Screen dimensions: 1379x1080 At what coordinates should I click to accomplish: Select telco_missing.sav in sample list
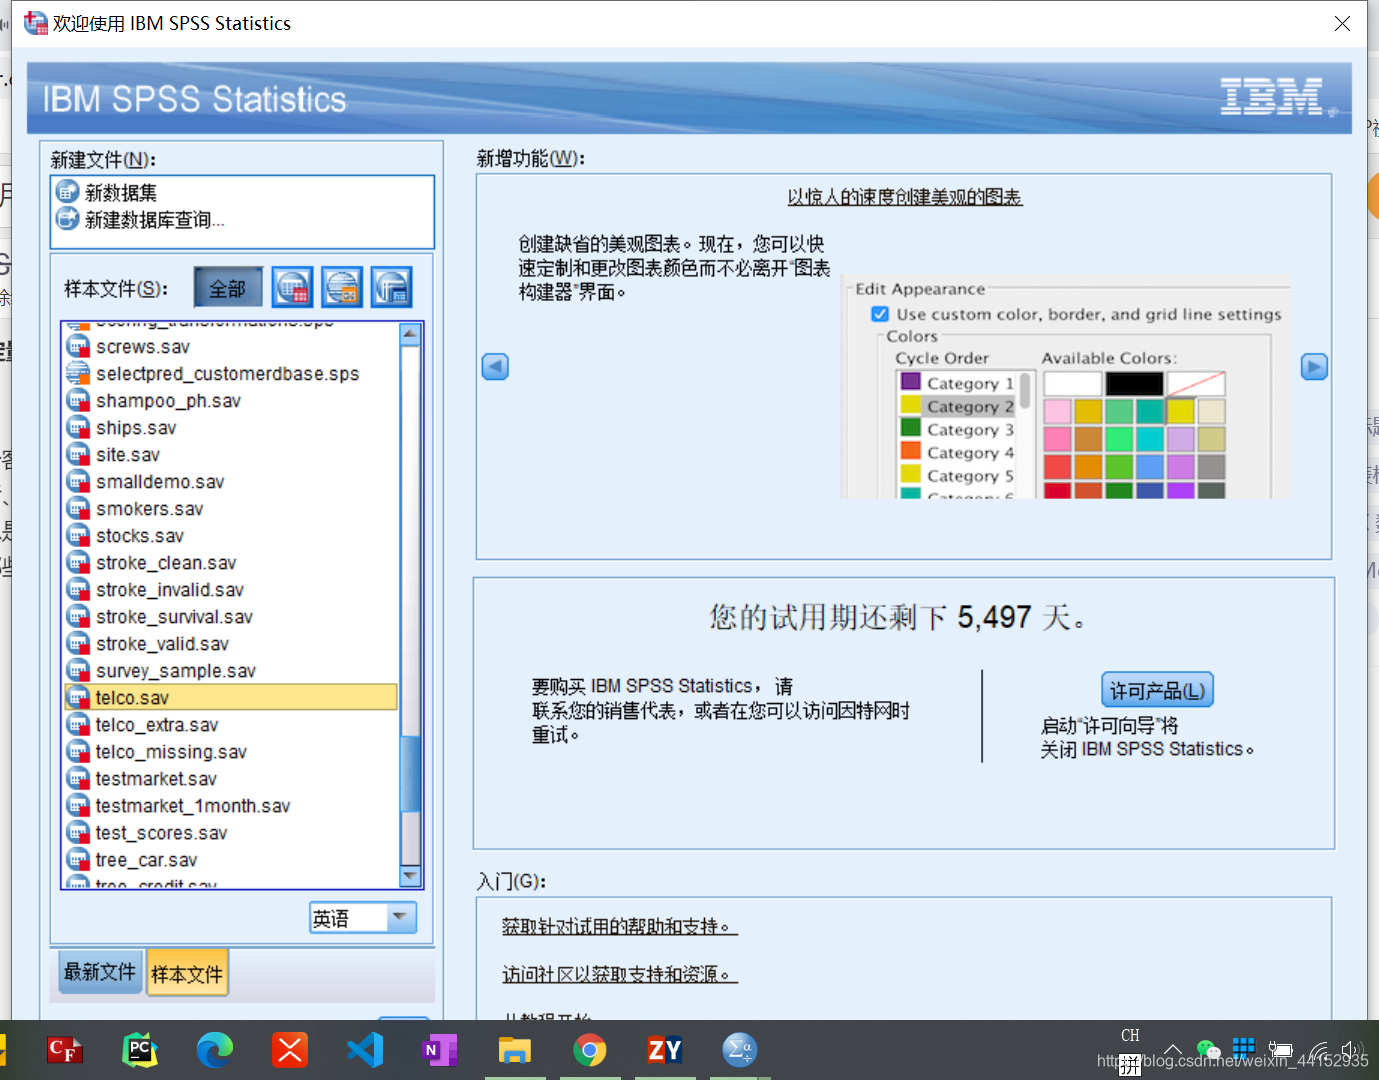tap(231, 751)
